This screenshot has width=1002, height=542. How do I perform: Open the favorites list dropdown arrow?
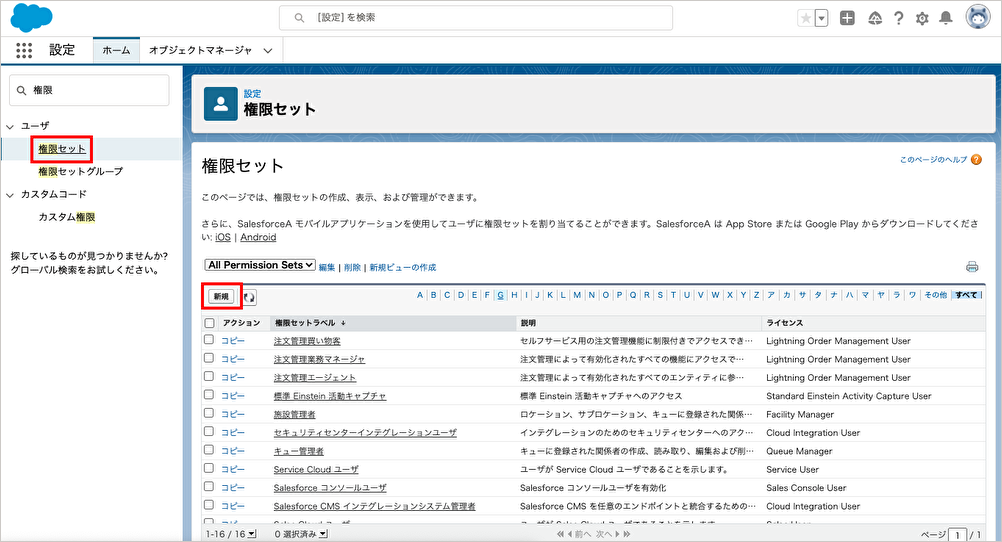point(822,19)
